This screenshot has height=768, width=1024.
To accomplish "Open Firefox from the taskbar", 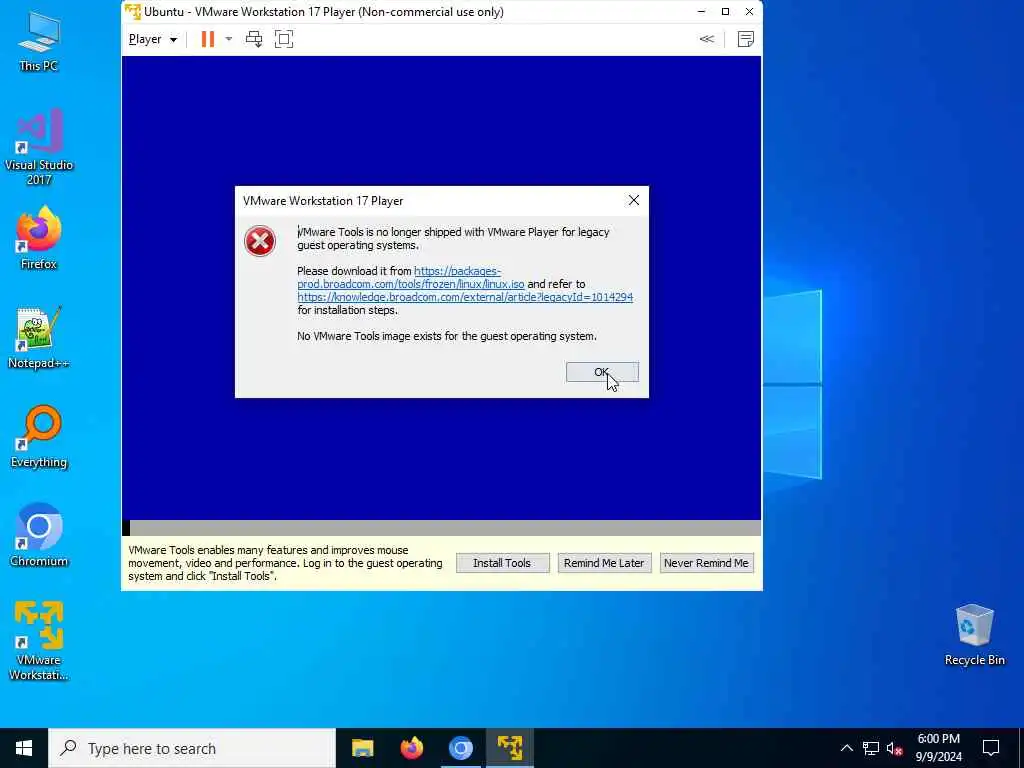I will click(411, 748).
